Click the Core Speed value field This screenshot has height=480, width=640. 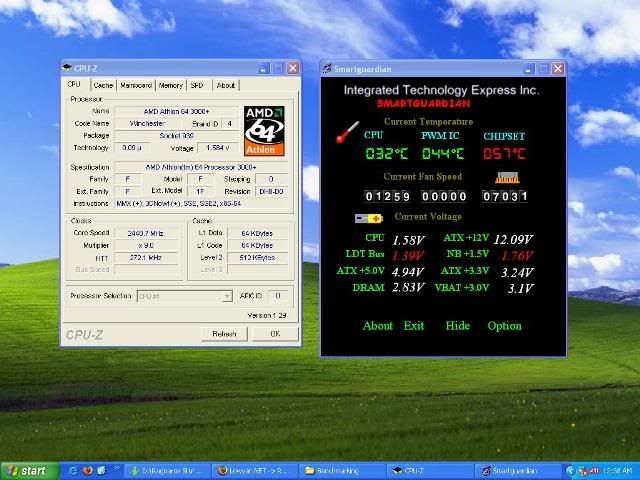[x=146, y=233]
